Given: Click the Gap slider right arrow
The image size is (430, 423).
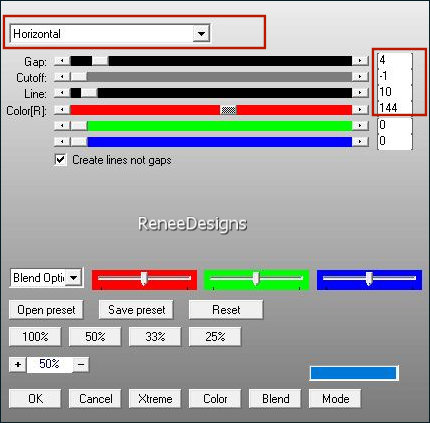Looking at the screenshot, I should point(360,61).
